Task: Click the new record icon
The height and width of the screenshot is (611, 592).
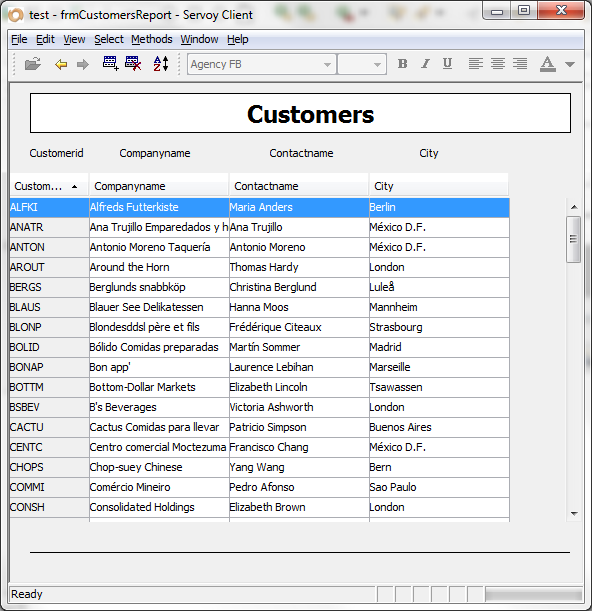Action: pos(110,64)
